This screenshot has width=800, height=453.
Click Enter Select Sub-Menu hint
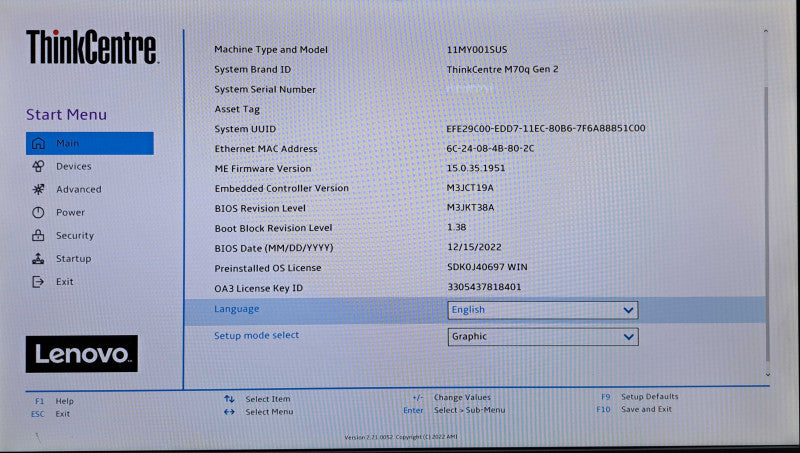pos(454,410)
